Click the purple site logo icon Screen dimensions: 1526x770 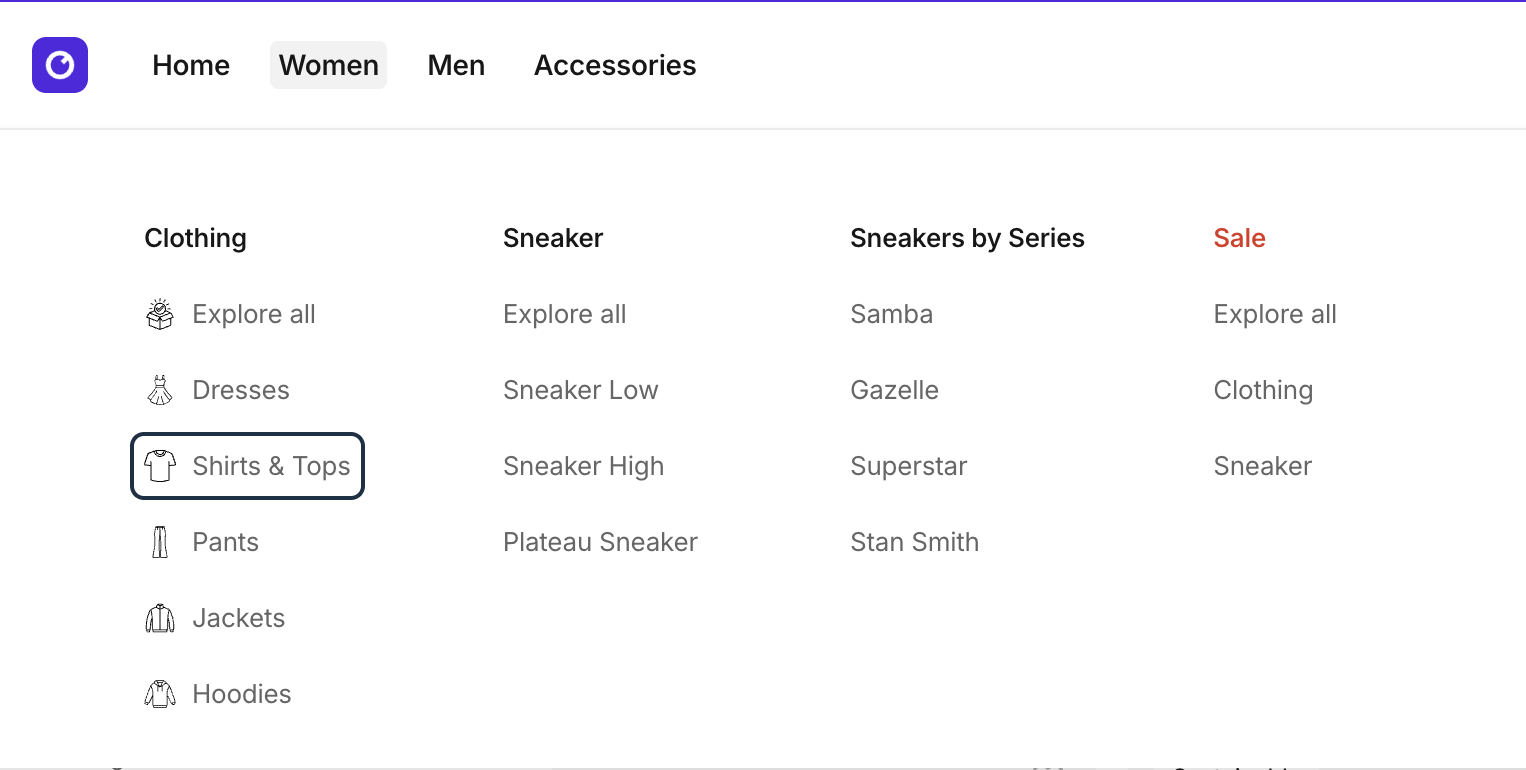(60, 65)
